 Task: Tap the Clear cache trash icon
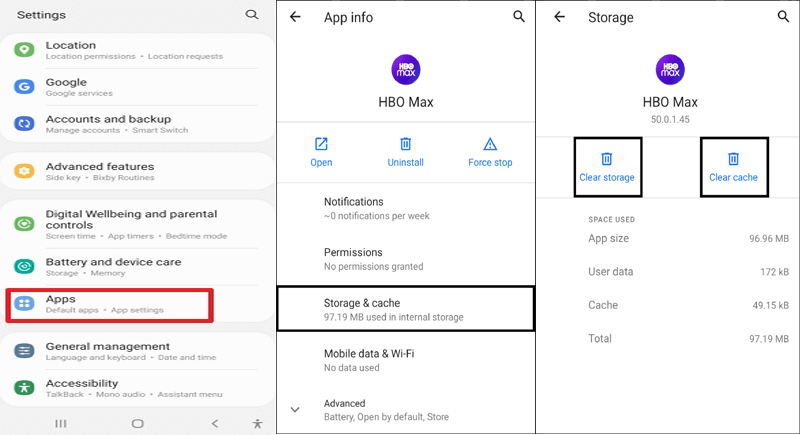tap(733, 159)
